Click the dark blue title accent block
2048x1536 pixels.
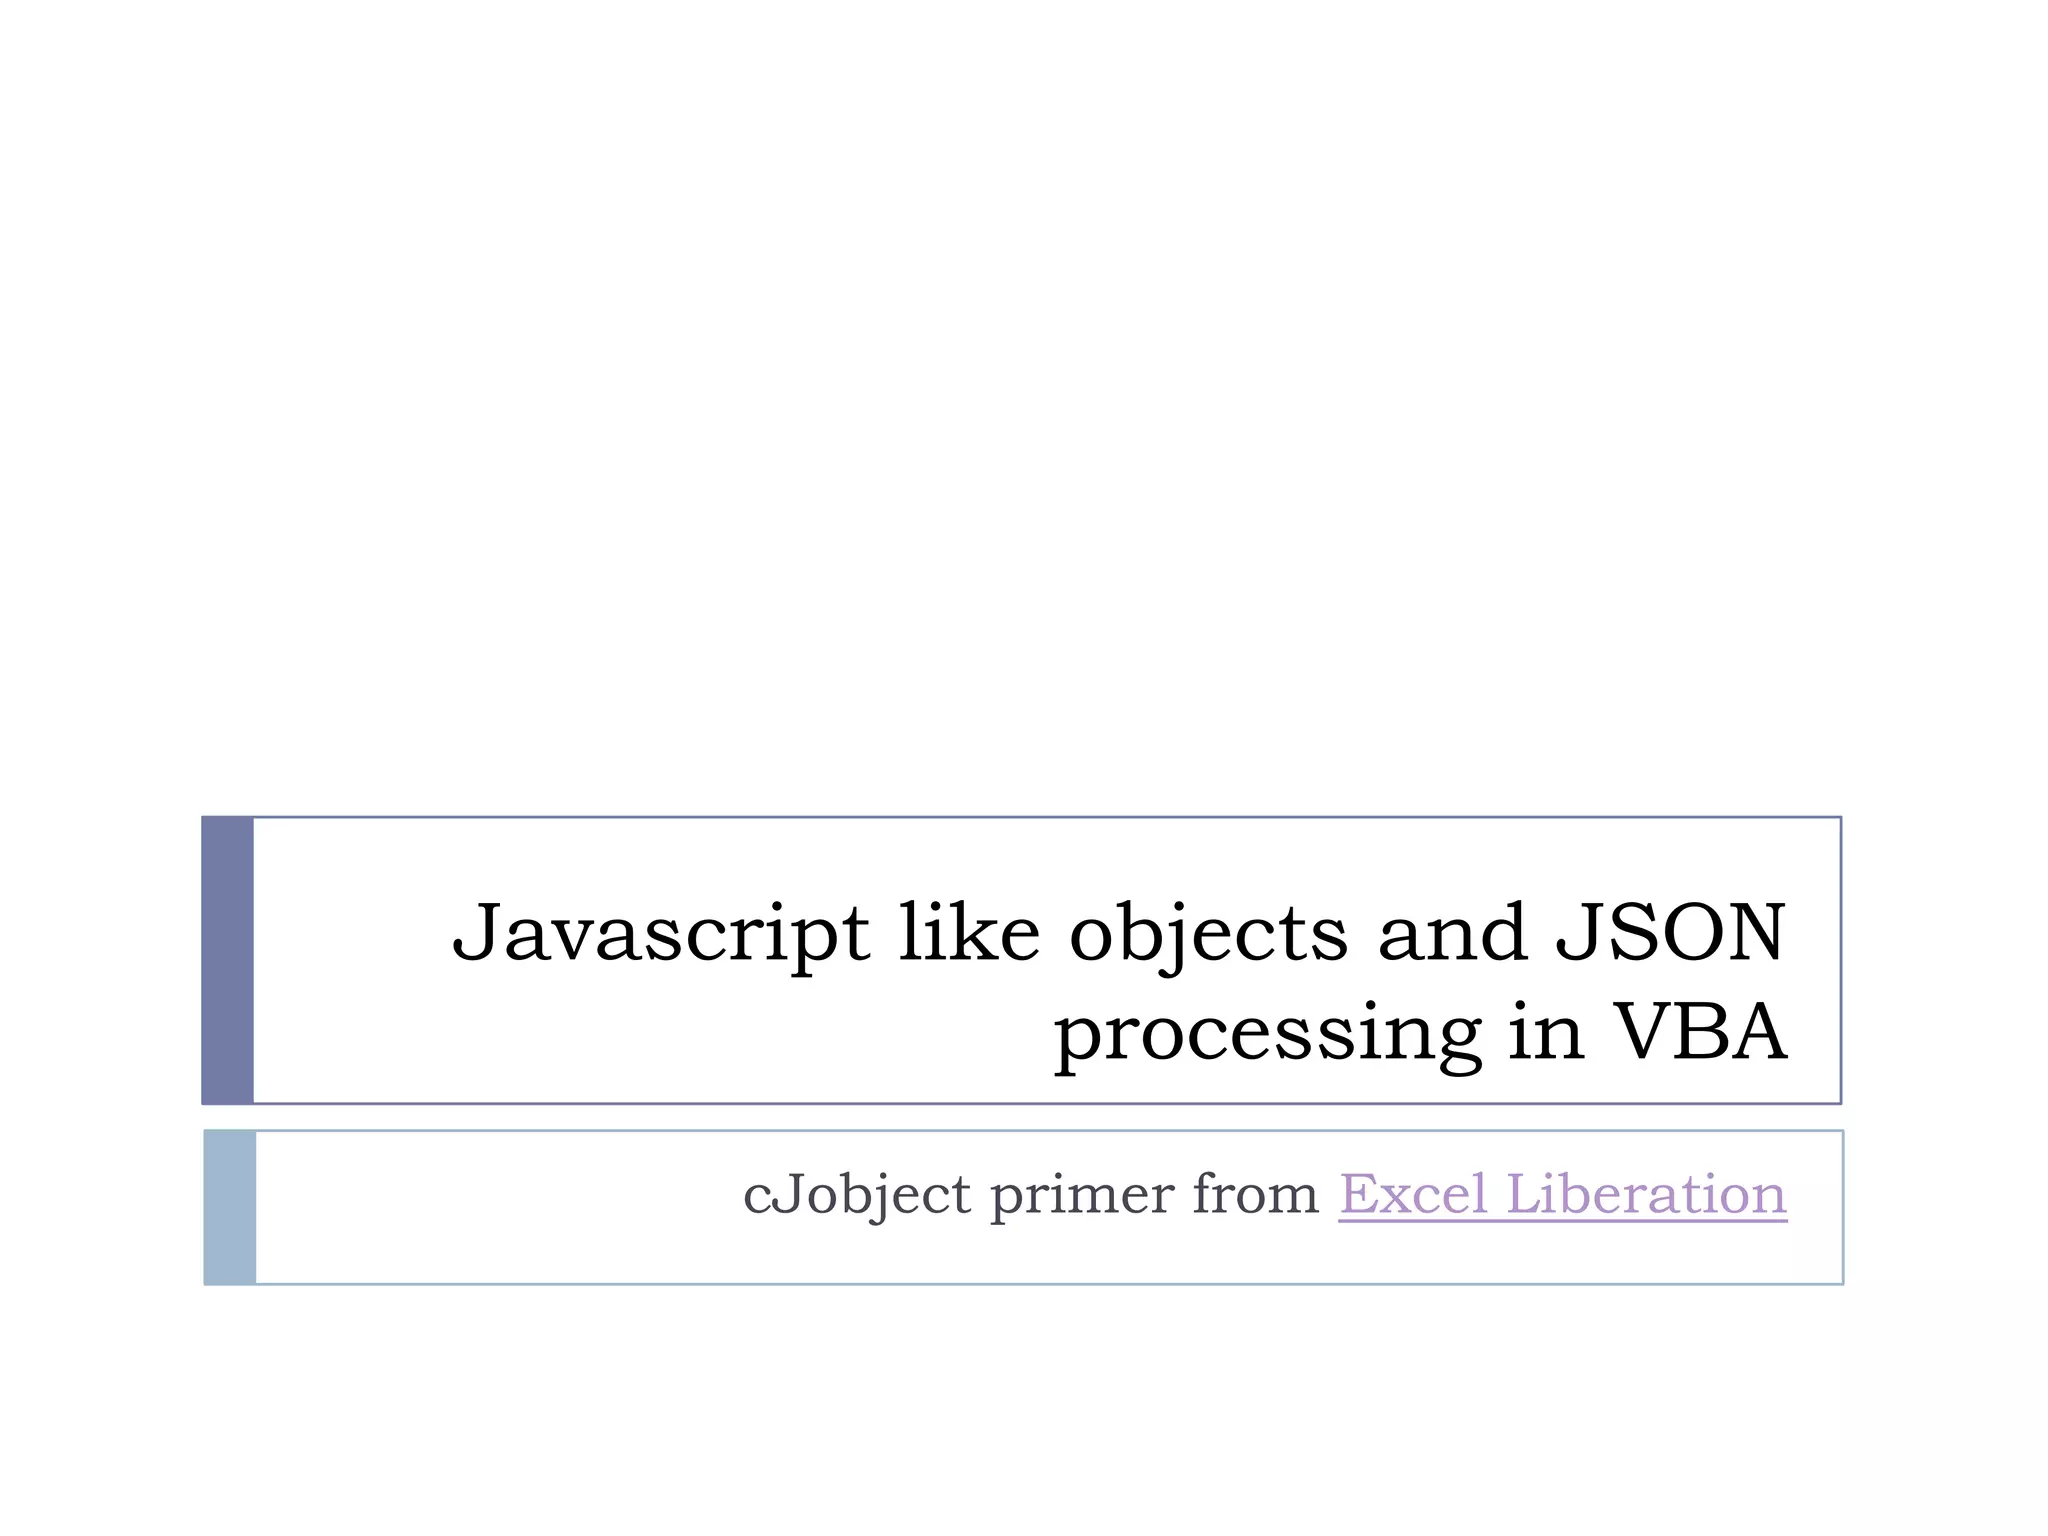[x=227, y=960]
